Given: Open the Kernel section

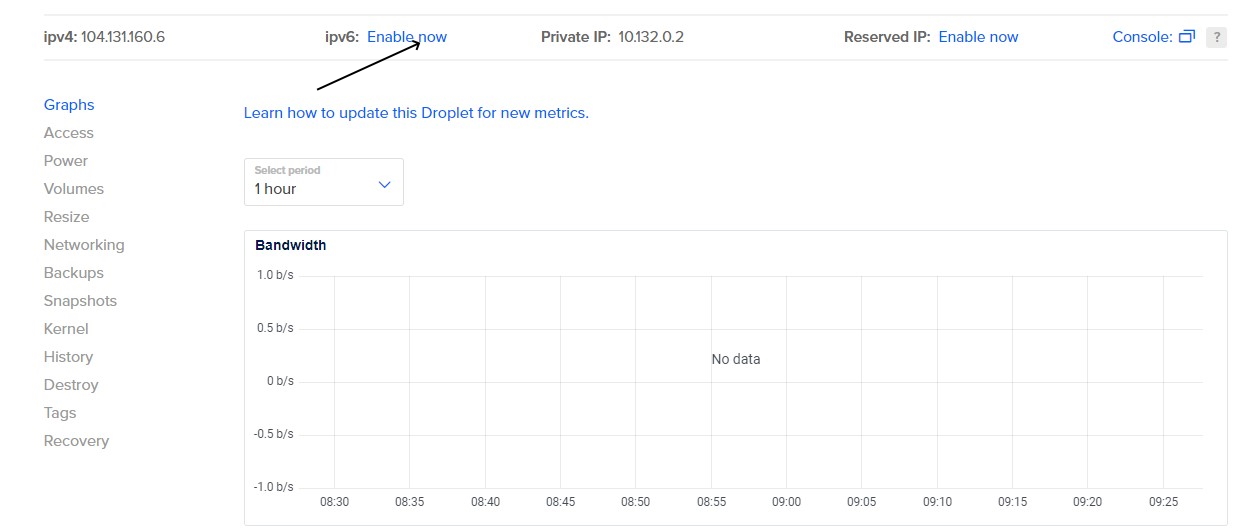Looking at the screenshot, I should (66, 329).
